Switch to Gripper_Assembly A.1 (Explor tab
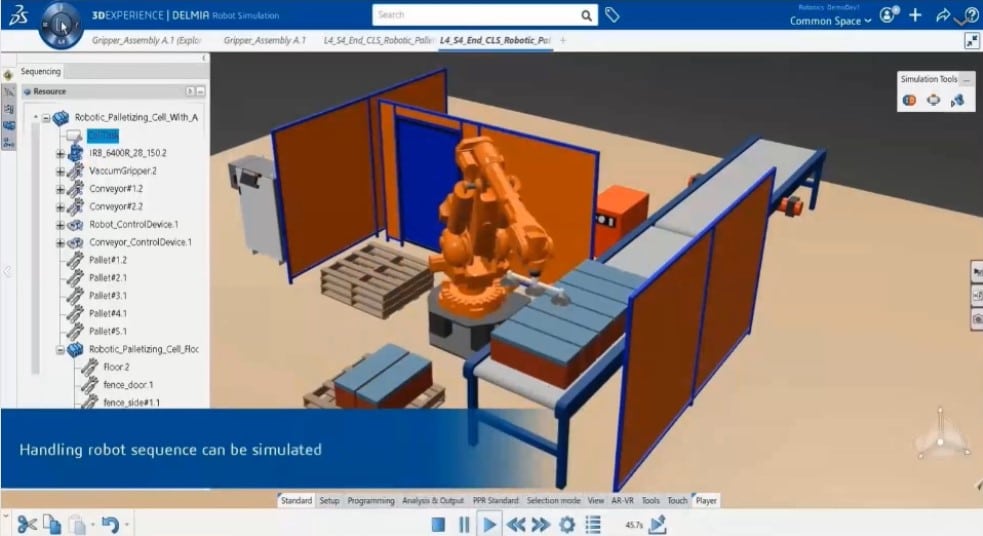This screenshot has height=536, width=983. (x=146, y=40)
